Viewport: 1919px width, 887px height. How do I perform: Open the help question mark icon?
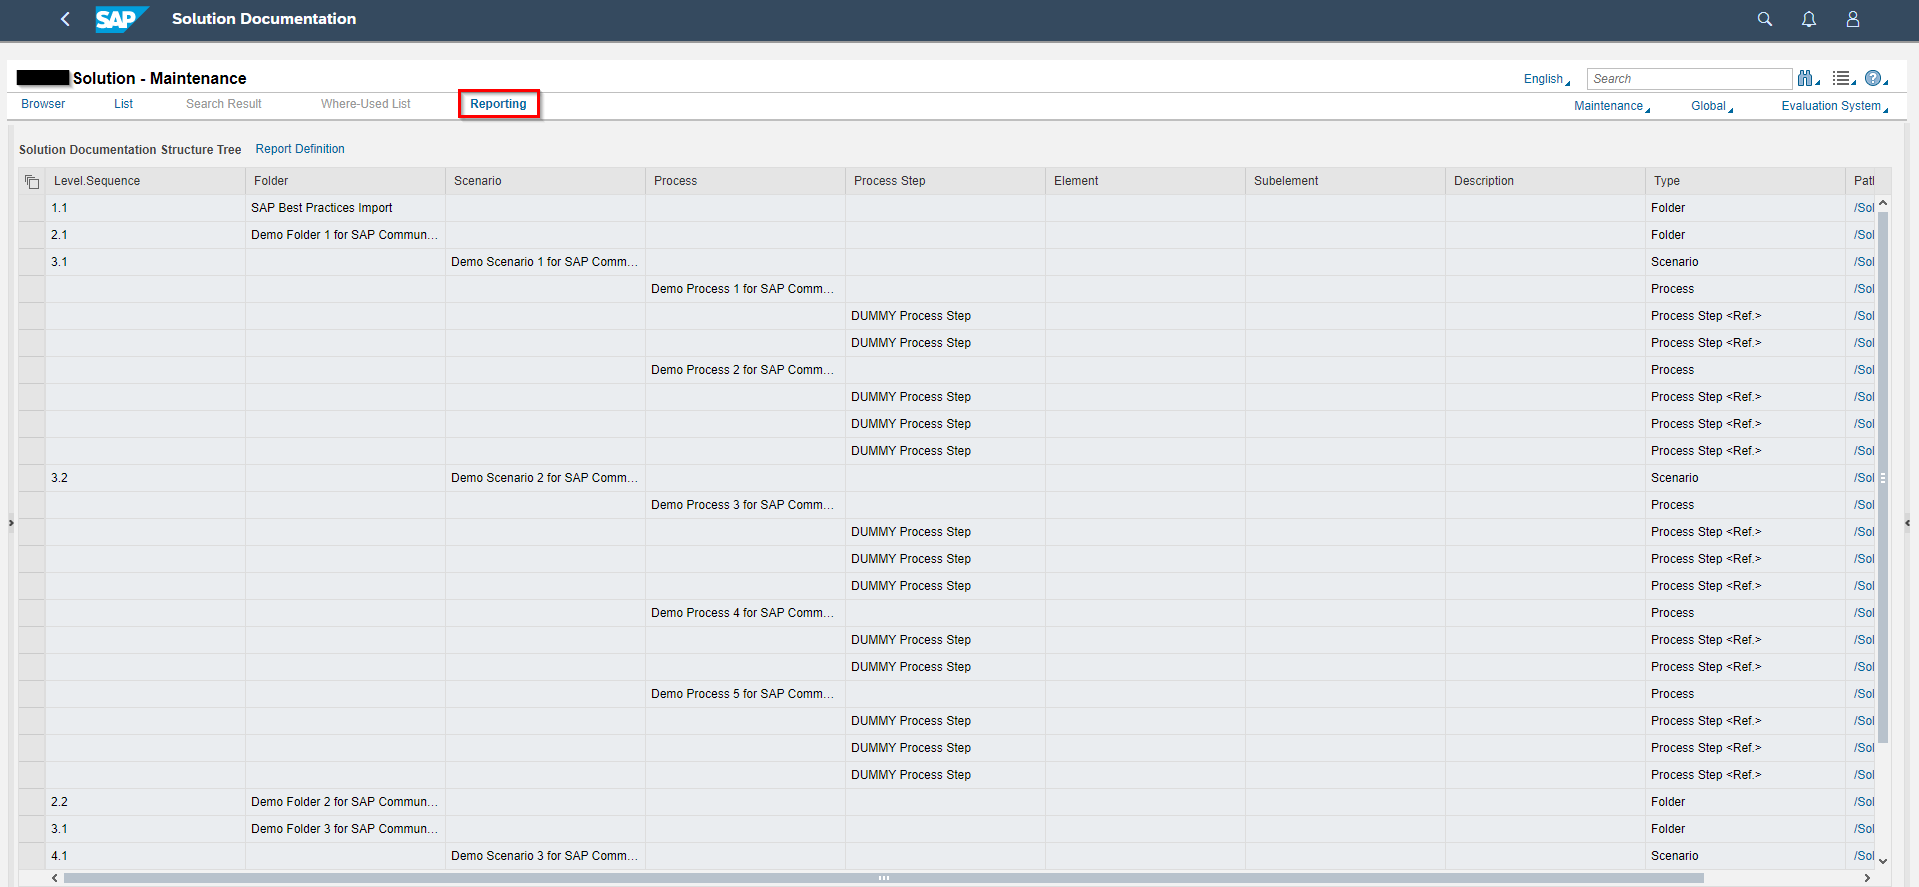[x=1874, y=78]
